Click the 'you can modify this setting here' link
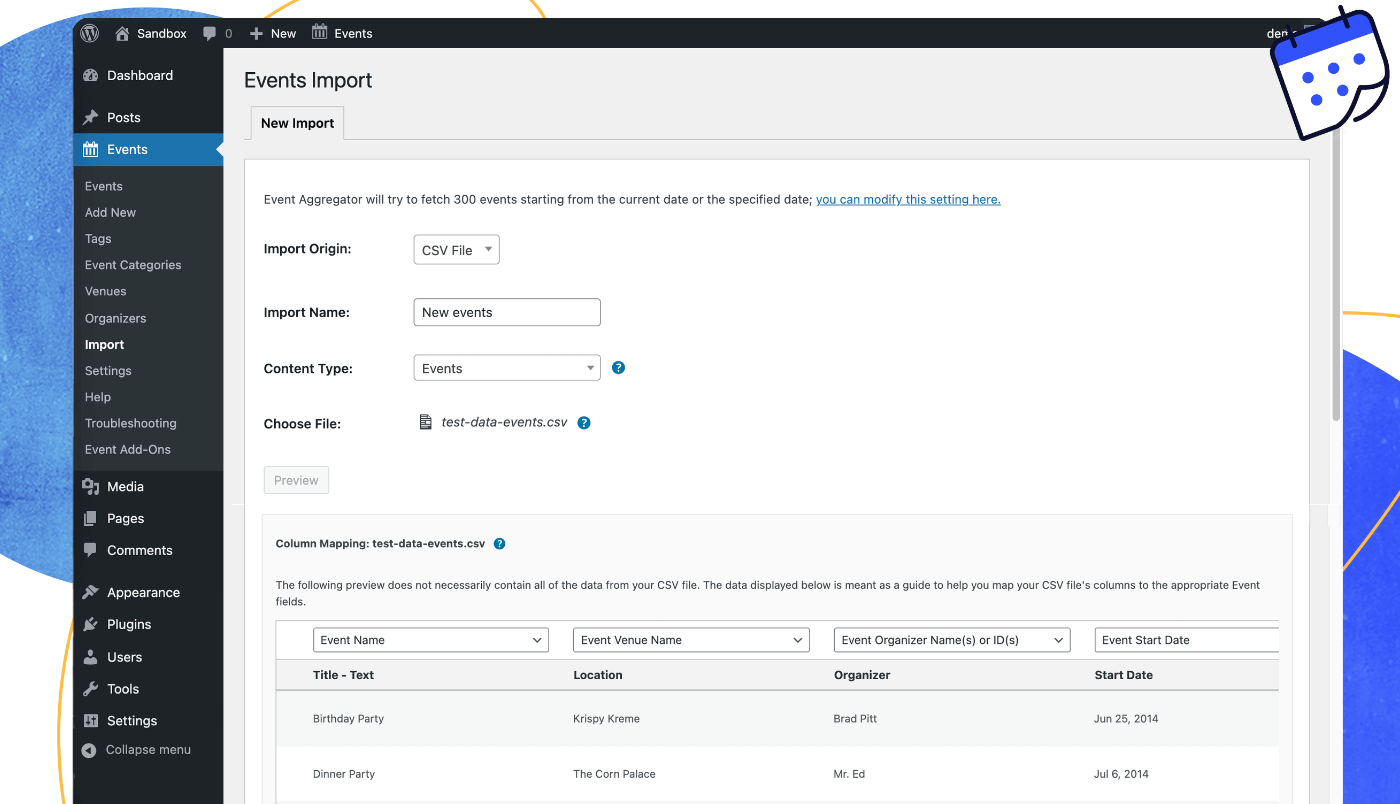The height and width of the screenshot is (804, 1400). click(x=908, y=200)
